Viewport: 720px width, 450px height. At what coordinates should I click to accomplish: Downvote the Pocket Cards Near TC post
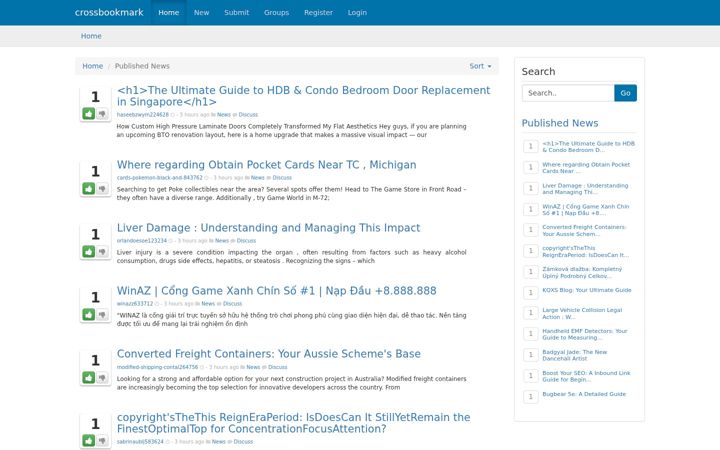(x=102, y=188)
